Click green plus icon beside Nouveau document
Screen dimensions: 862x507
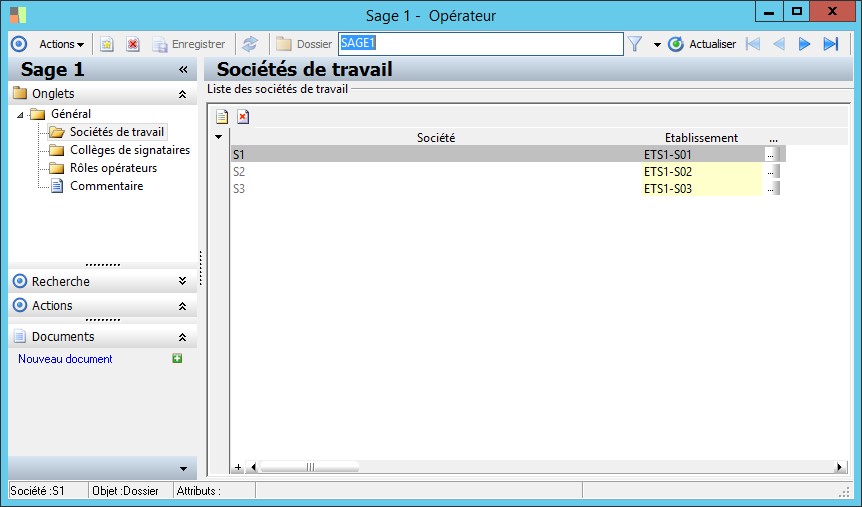click(x=177, y=359)
